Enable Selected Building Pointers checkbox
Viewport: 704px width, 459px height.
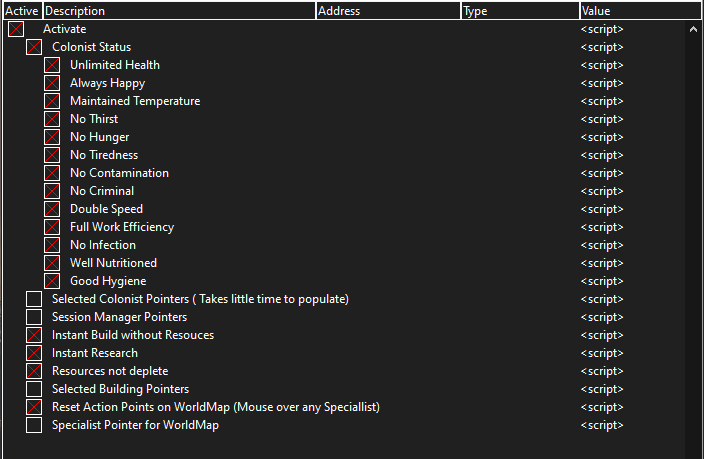coord(34,389)
